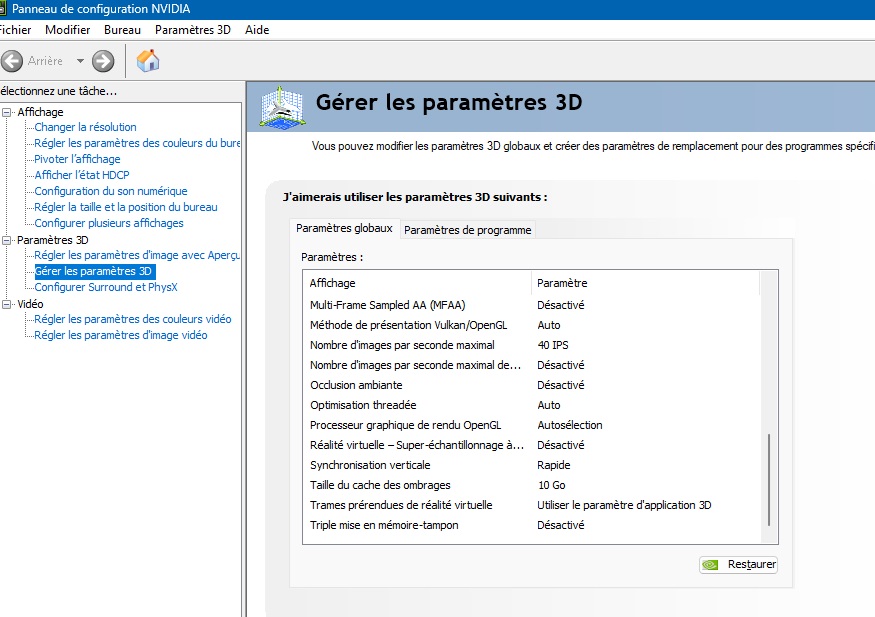
Task: Collapse the Vidéo tree section
Action: point(7,304)
